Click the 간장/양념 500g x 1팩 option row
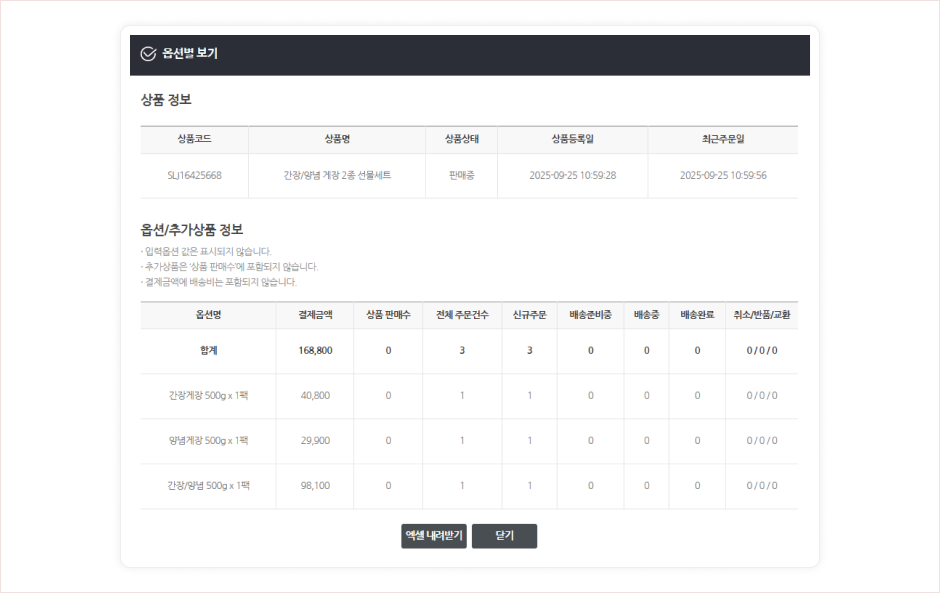Image resolution: width=940 pixels, height=593 pixels. tap(208, 486)
